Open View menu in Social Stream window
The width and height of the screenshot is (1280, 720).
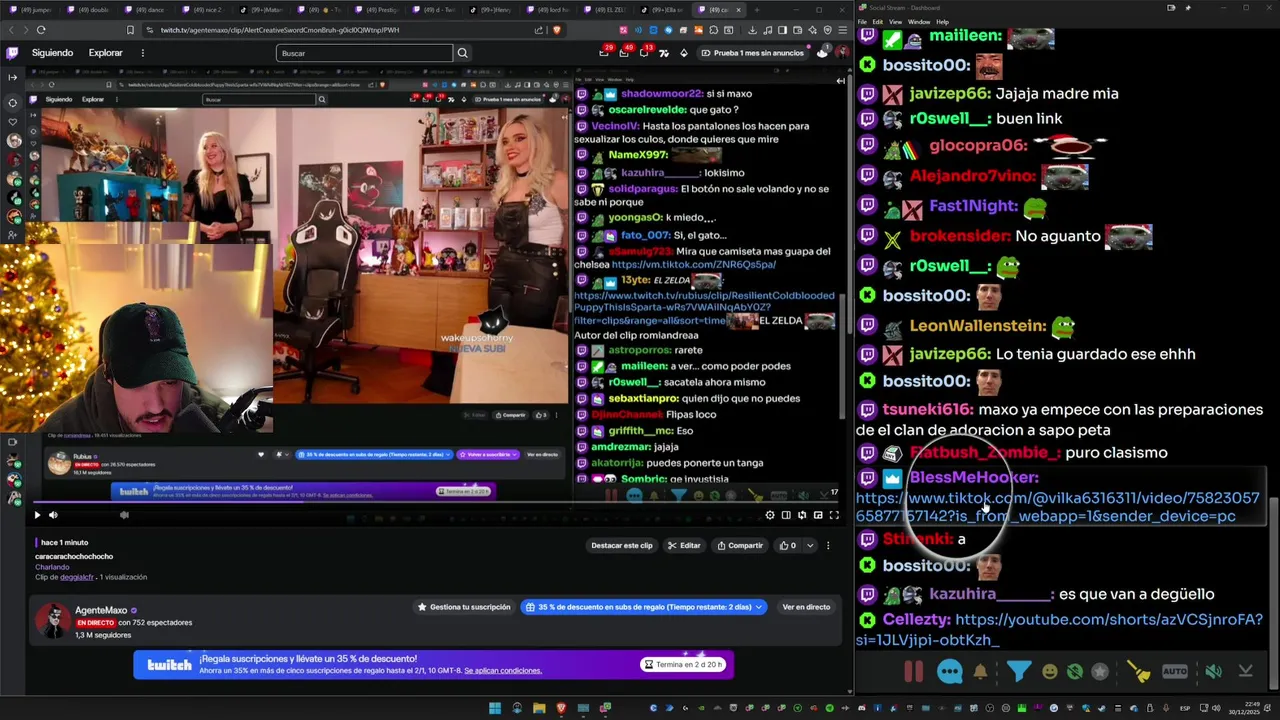pos(895,21)
